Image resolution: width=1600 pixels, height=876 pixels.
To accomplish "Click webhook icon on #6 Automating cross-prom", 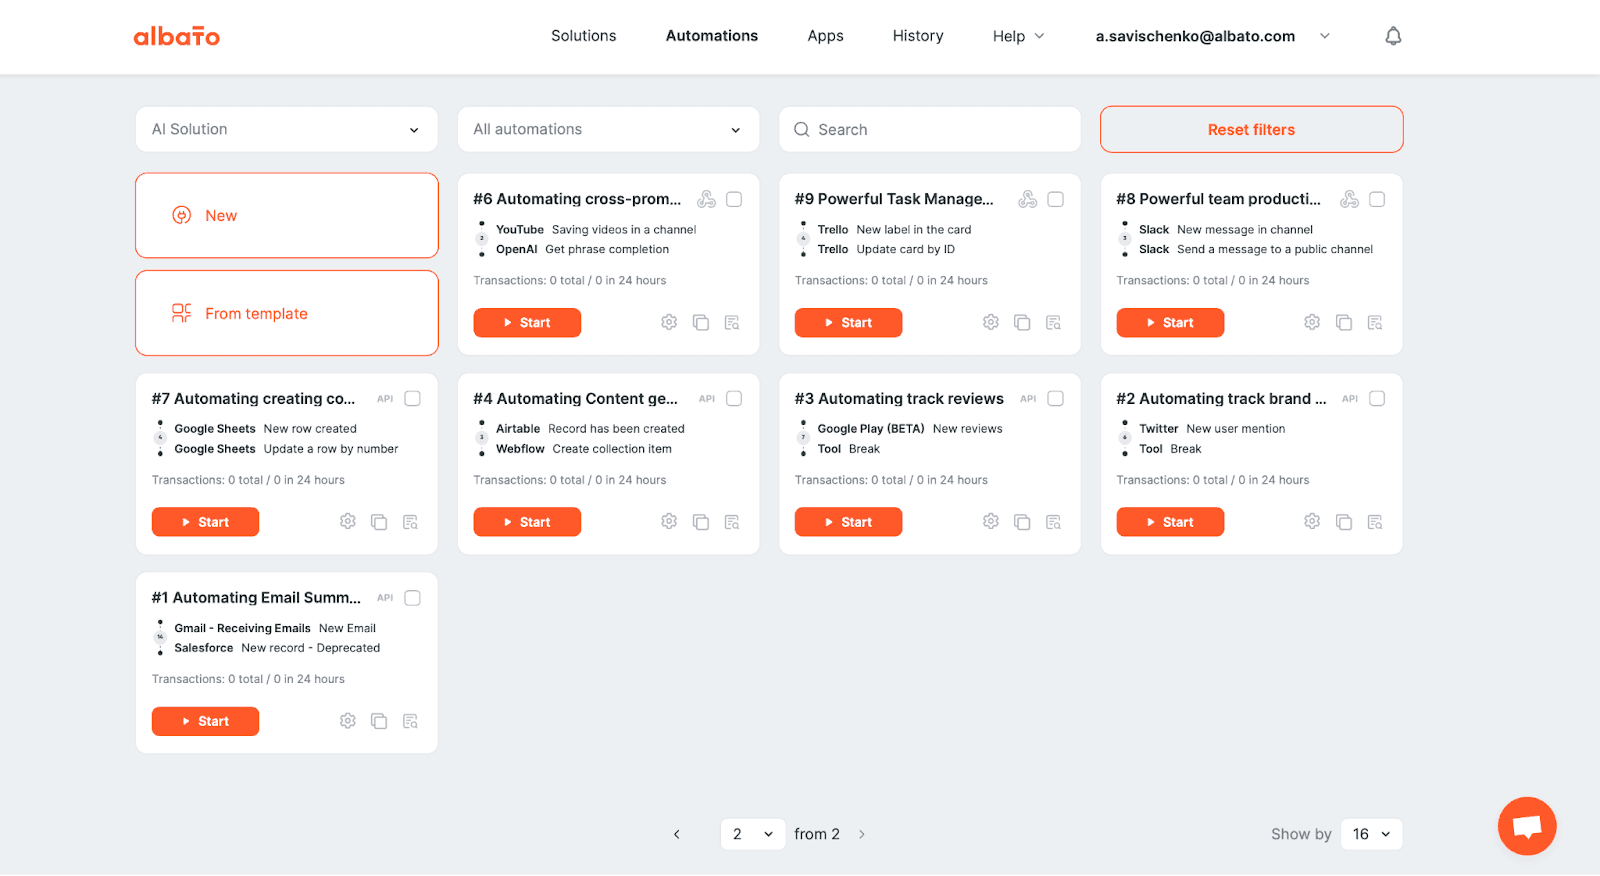I will tap(706, 199).
